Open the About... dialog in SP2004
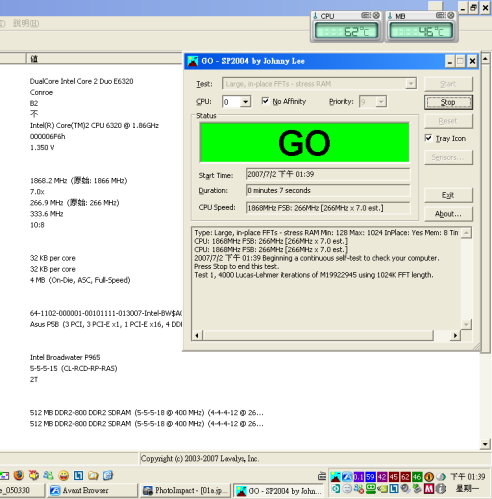 (x=448, y=214)
